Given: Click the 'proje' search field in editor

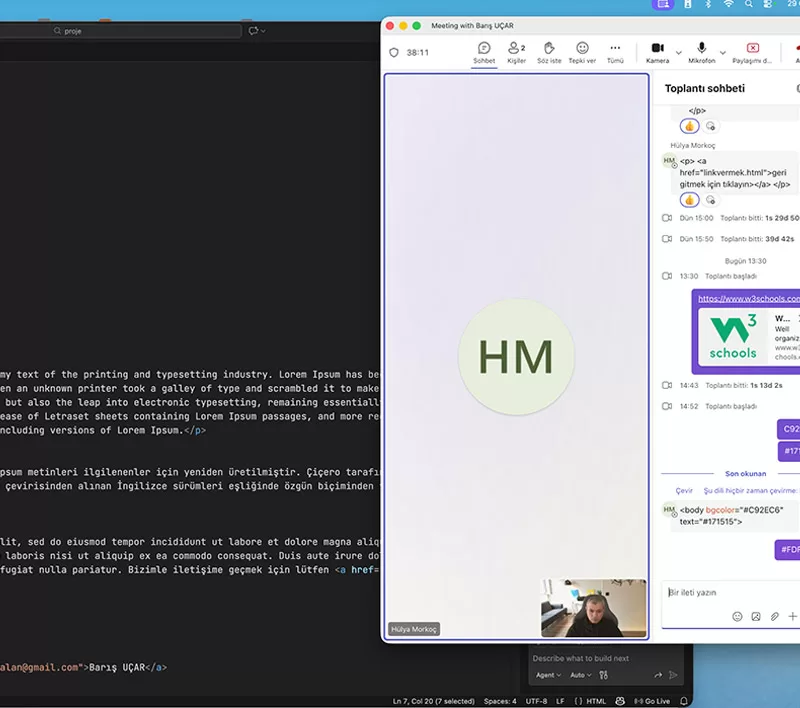Looking at the screenshot, I should click(120, 31).
